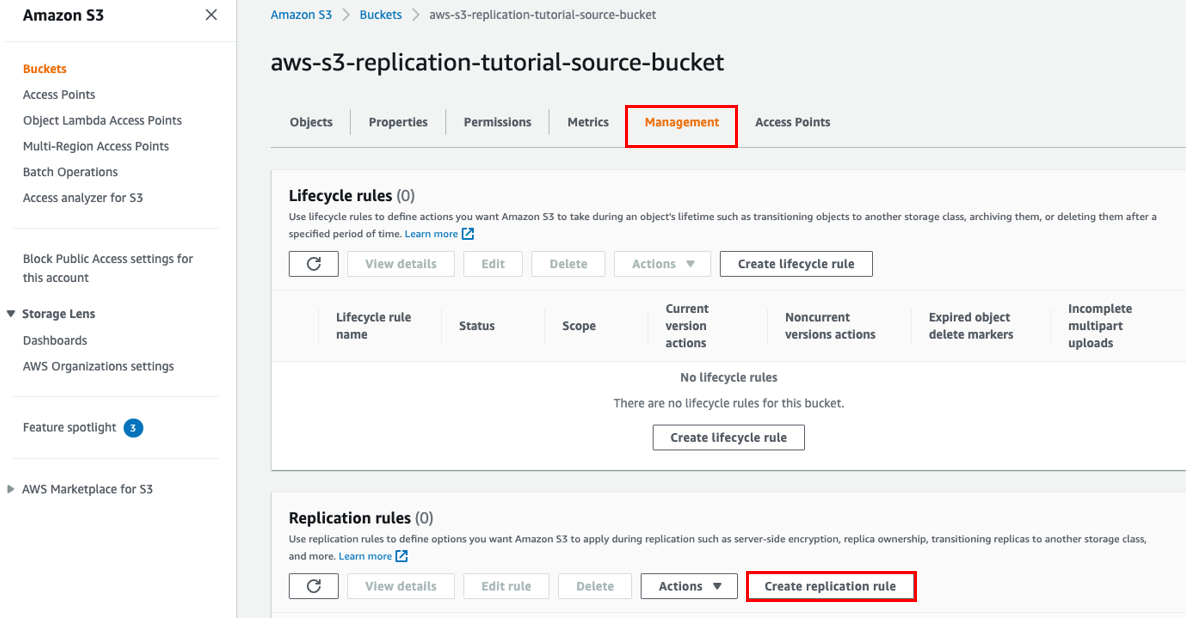Click the Edit rule button

pos(506,586)
